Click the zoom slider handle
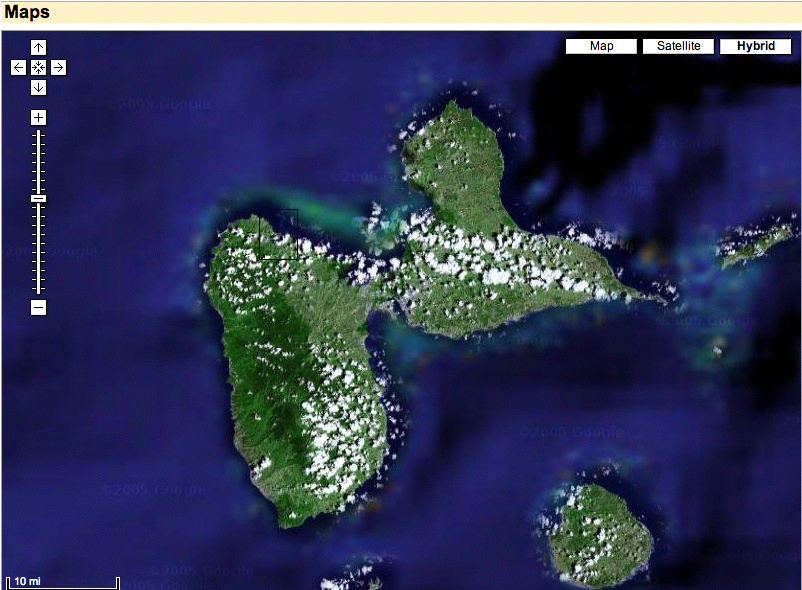Image resolution: width=802 pixels, height=590 pixels. 38,198
